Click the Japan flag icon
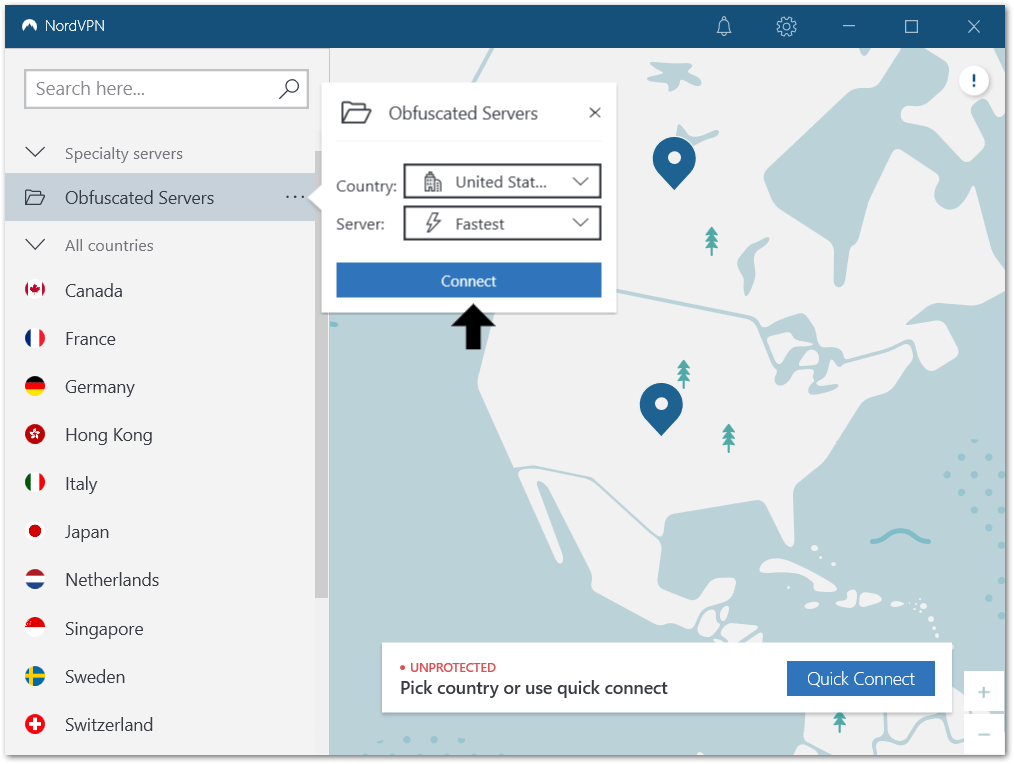Screen dimensions: 1014x764 (x=35, y=531)
